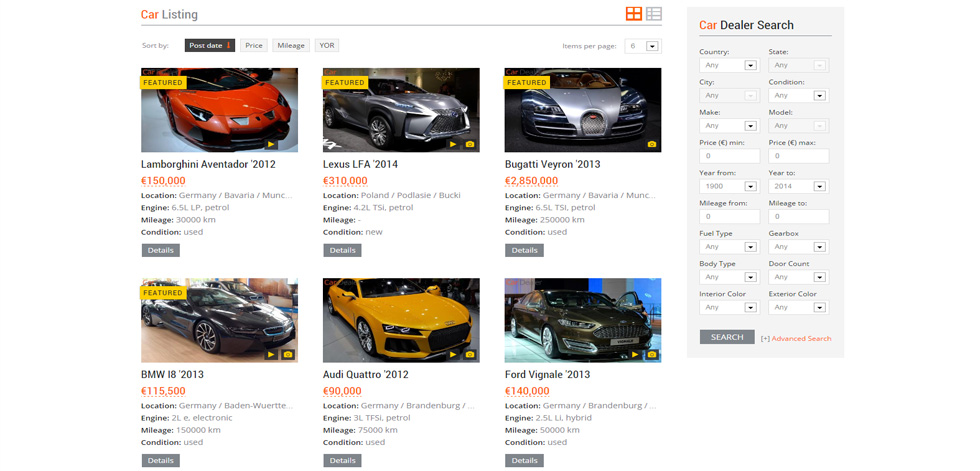980x471 pixels.
Task: Play video icon on BMW I8 photo
Action: coord(271,355)
